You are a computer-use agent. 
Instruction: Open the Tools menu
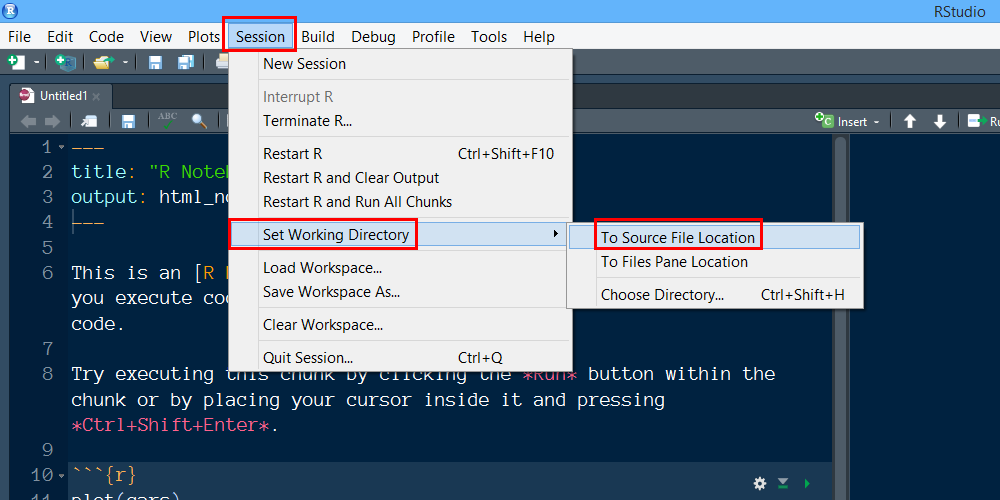[489, 36]
